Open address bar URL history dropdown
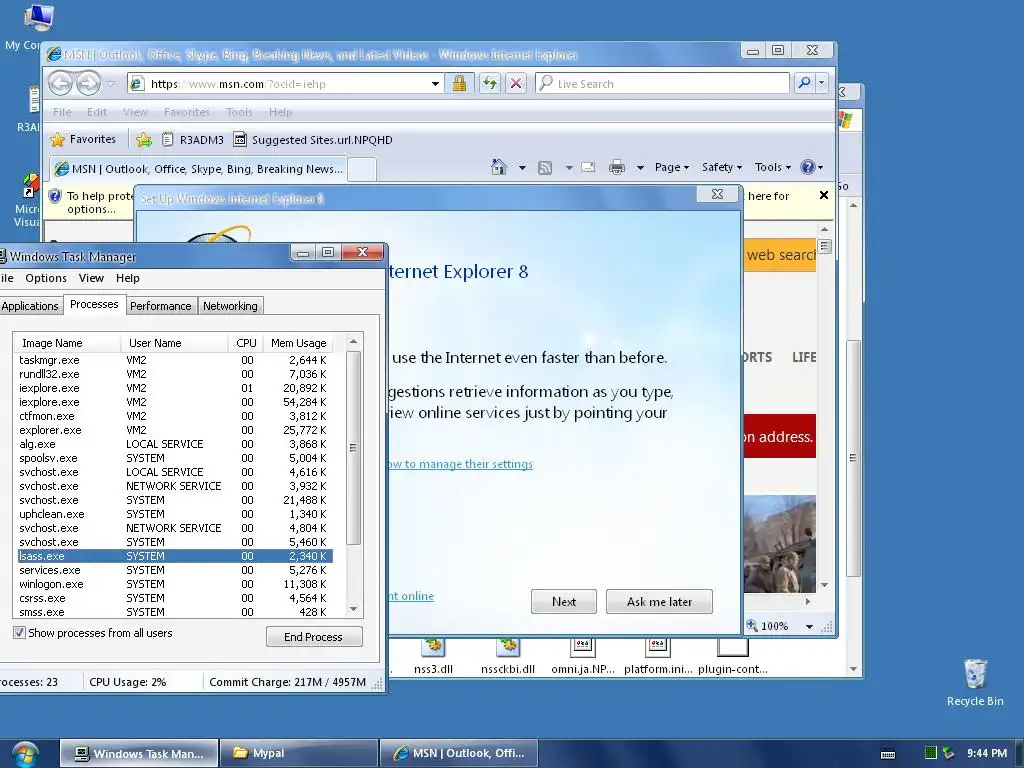1024x768 pixels. pyautogui.click(x=435, y=84)
